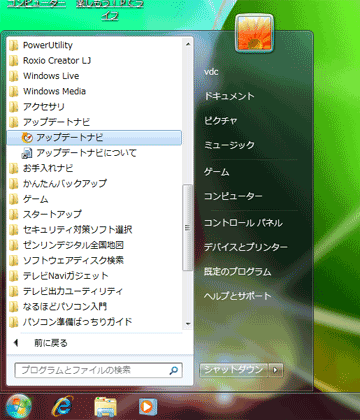
Task: Click the magnifier search icon
Action: [174, 370]
